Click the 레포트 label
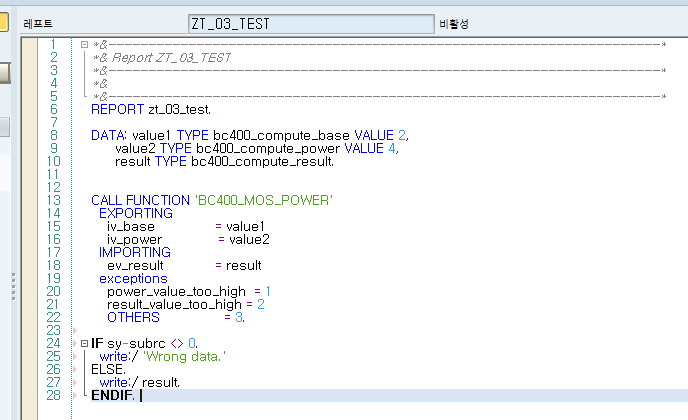Viewport: 688px width, 420px height. pyautogui.click(x=38, y=24)
